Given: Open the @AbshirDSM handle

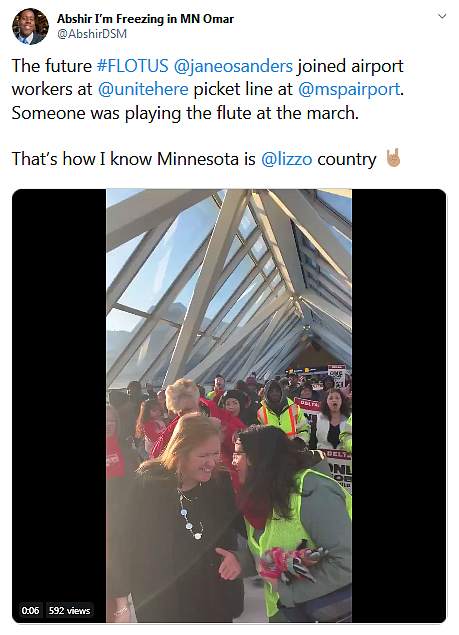Looking at the screenshot, I should click(x=92, y=34).
